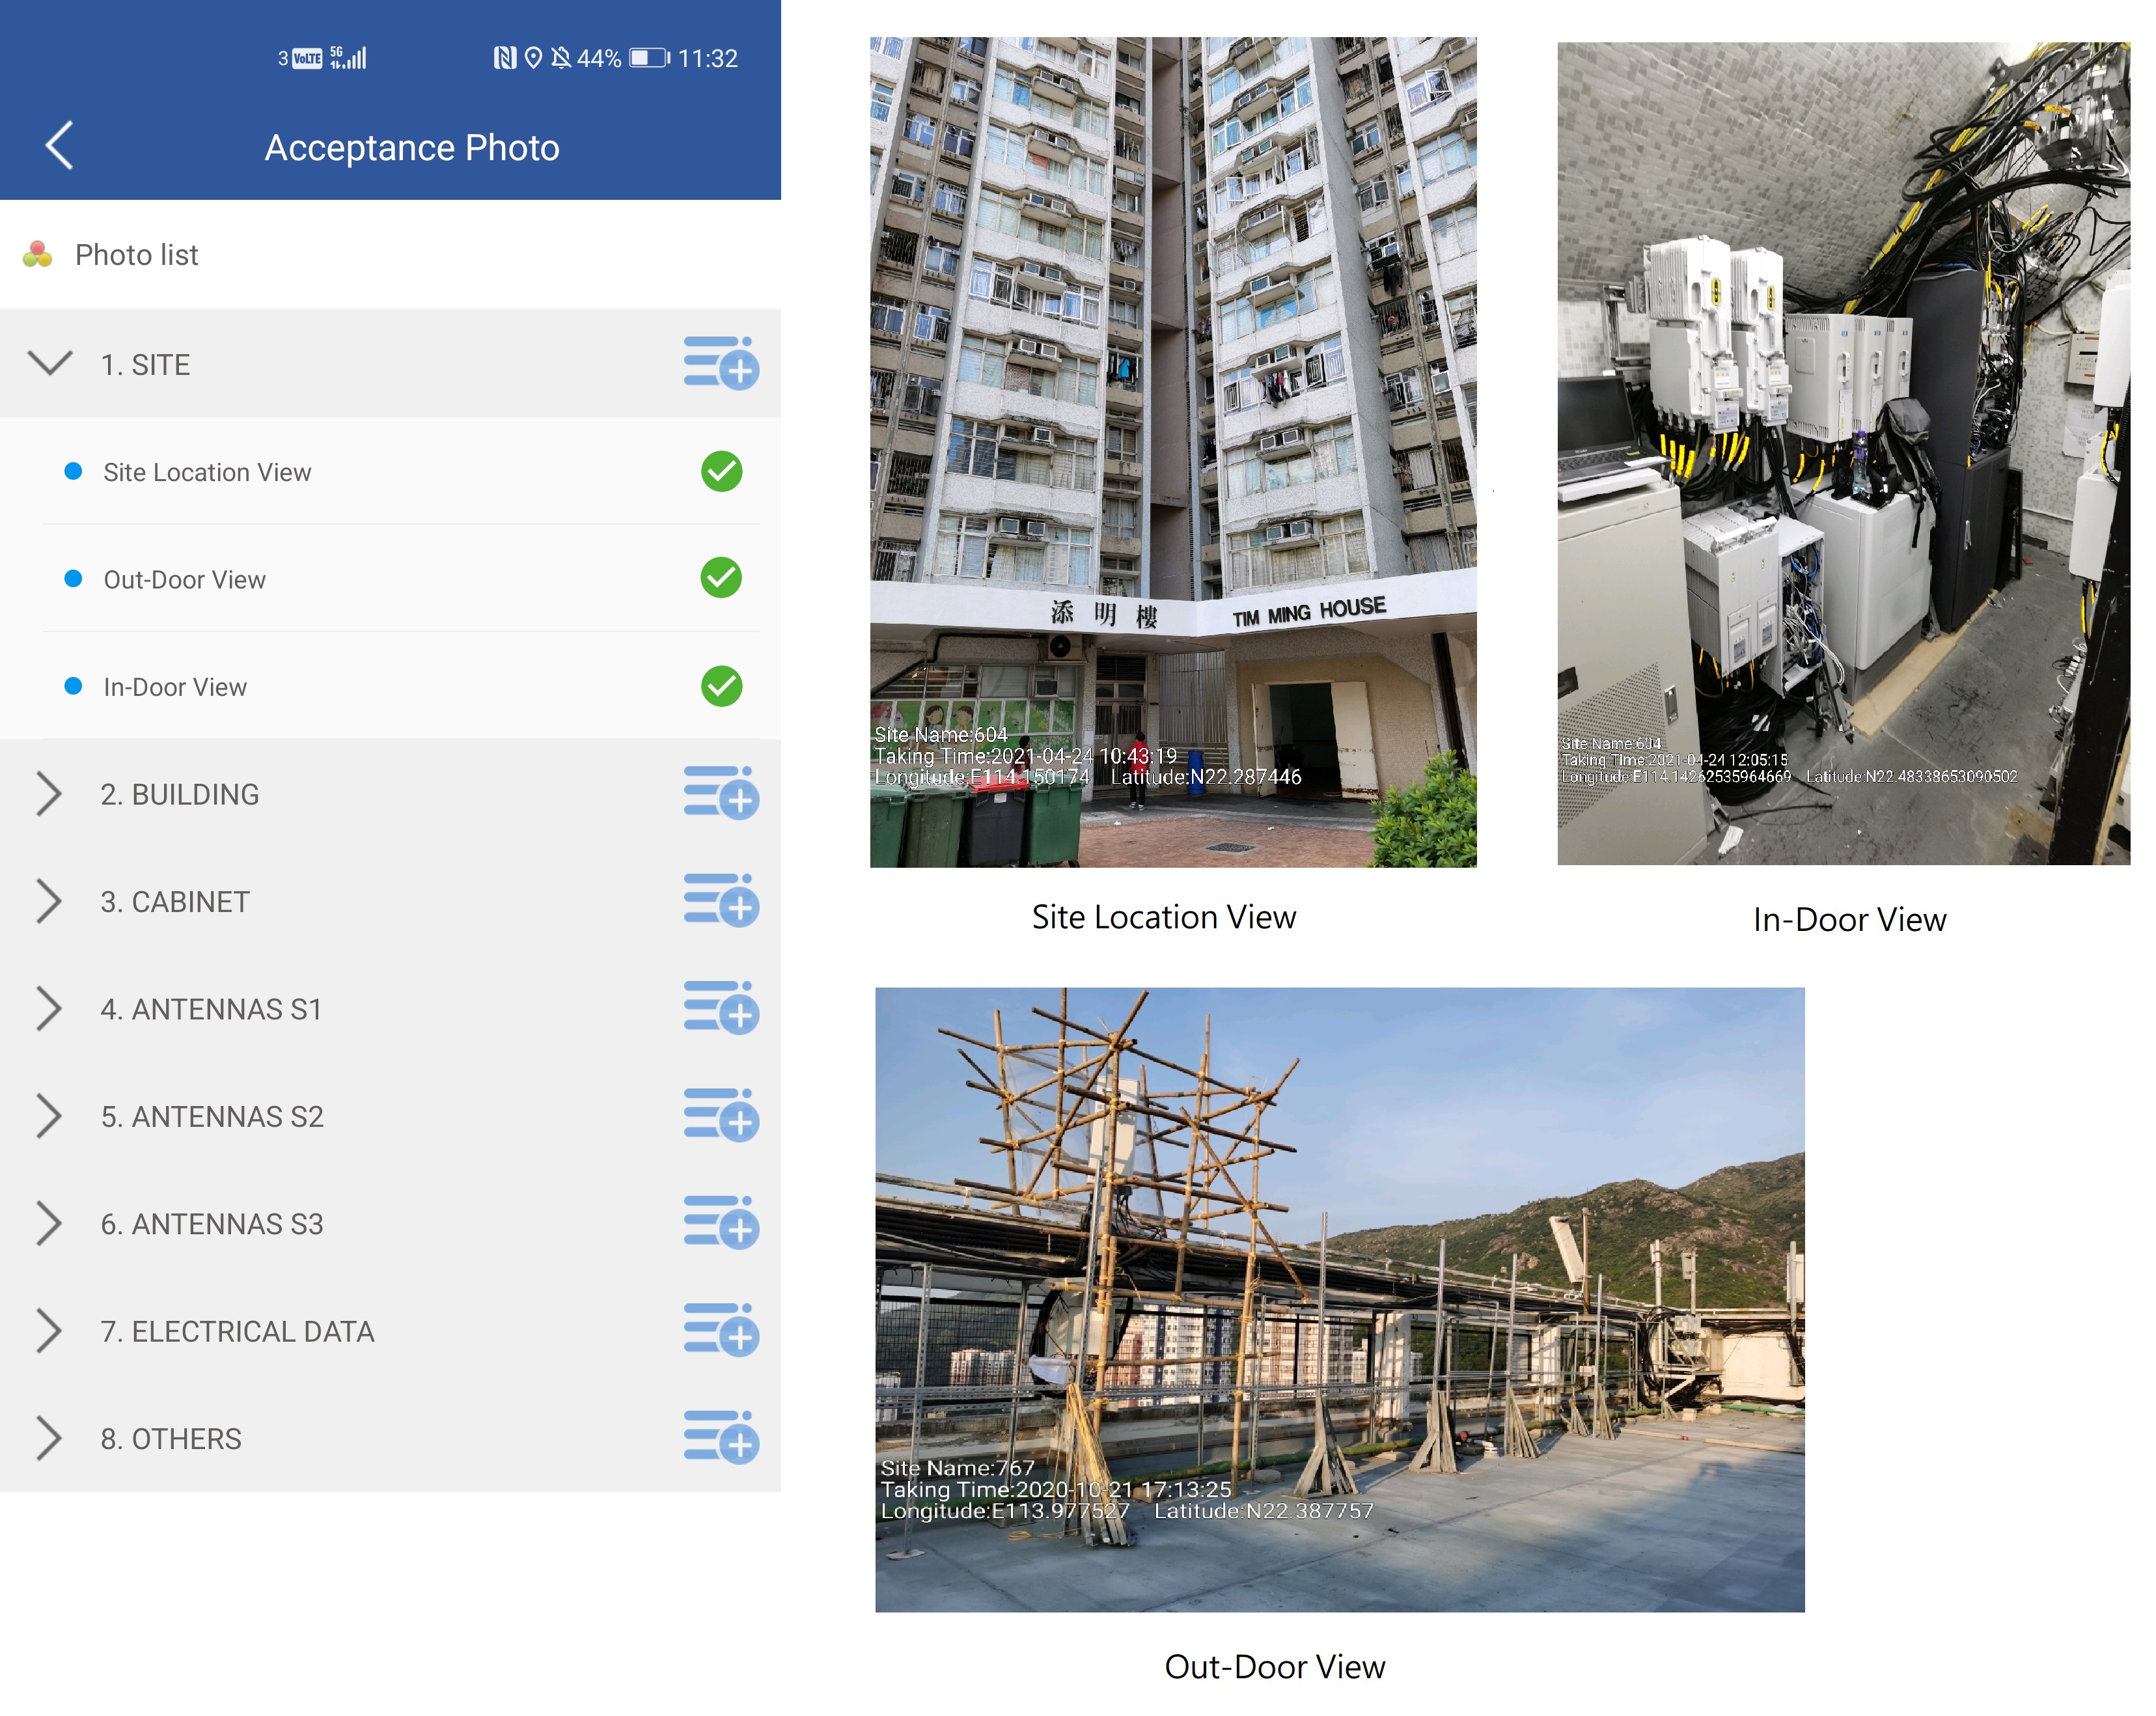Open the Tim Ming House site photo

click(x=1173, y=452)
